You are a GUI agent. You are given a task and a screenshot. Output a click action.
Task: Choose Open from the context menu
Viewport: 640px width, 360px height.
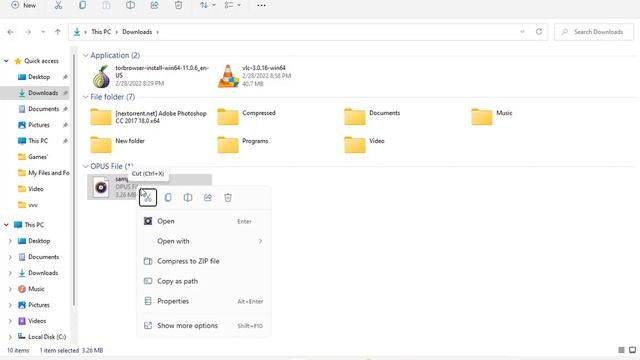[x=204, y=221]
